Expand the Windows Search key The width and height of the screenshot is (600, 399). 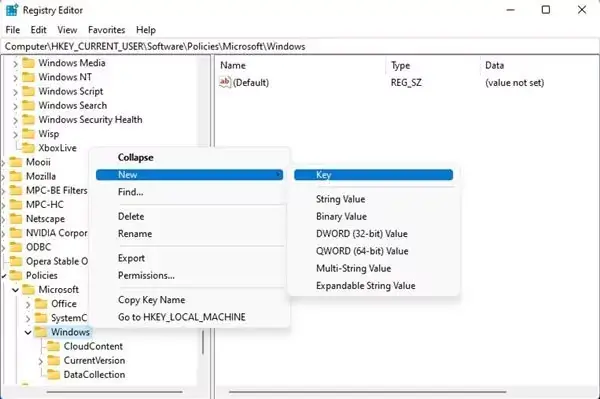tap(15, 106)
